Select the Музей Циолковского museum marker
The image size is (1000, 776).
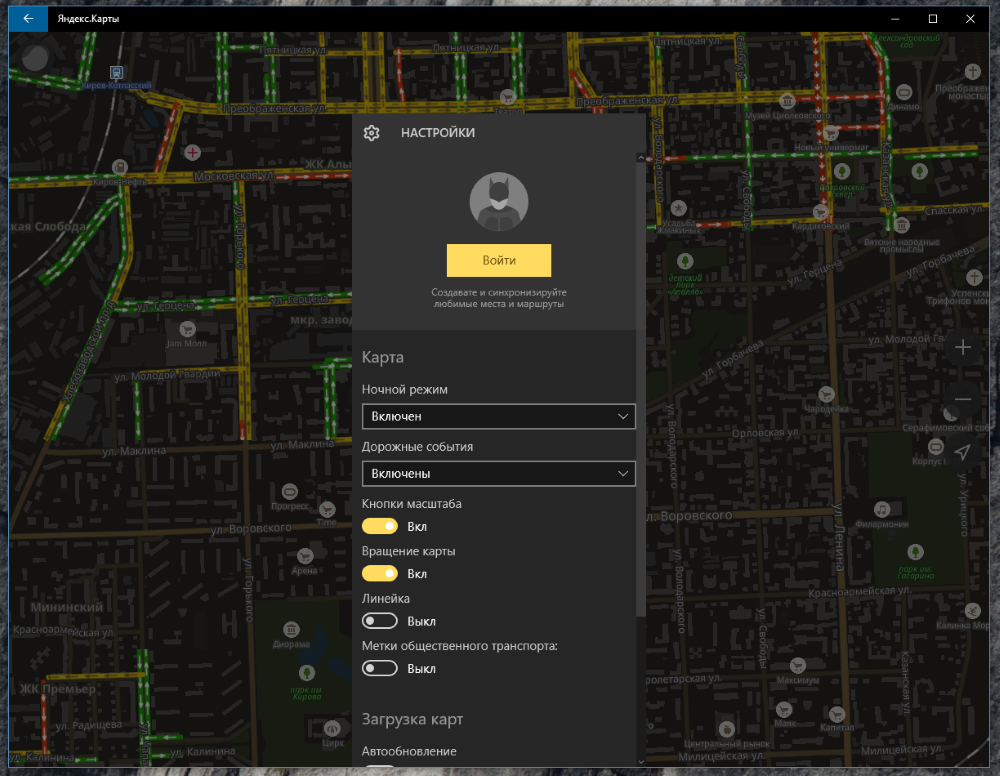click(x=788, y=100)
